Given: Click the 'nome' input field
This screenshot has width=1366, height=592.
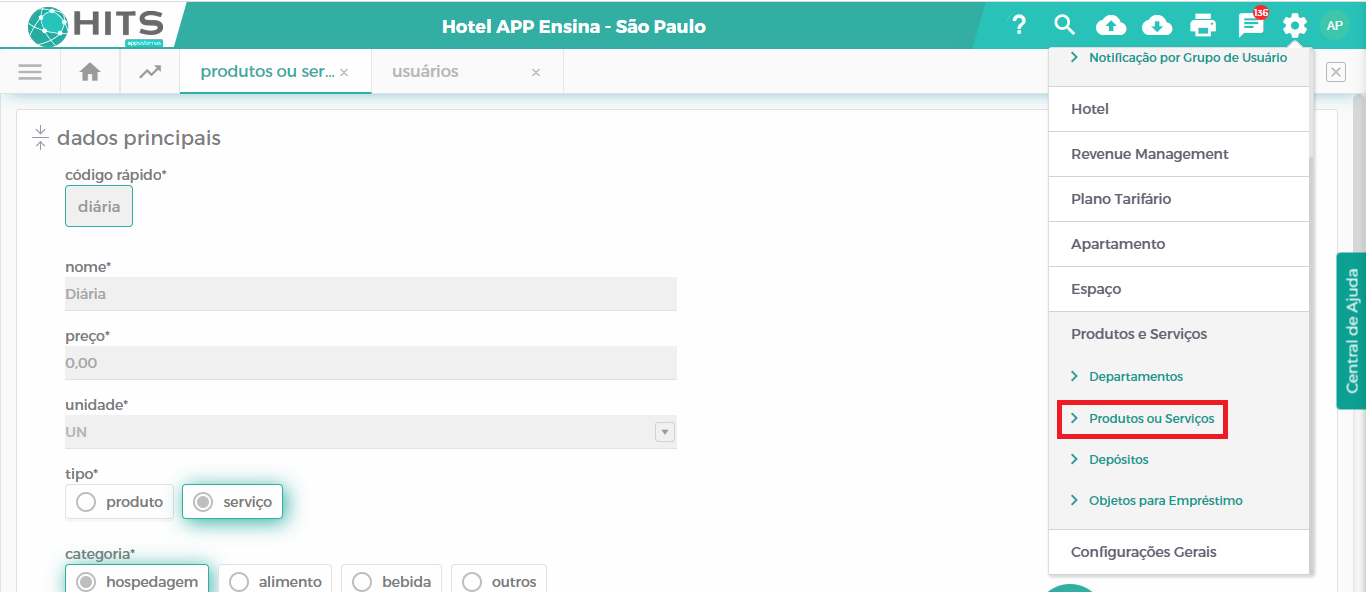Looking at the screenshot, I should point(370,294).
